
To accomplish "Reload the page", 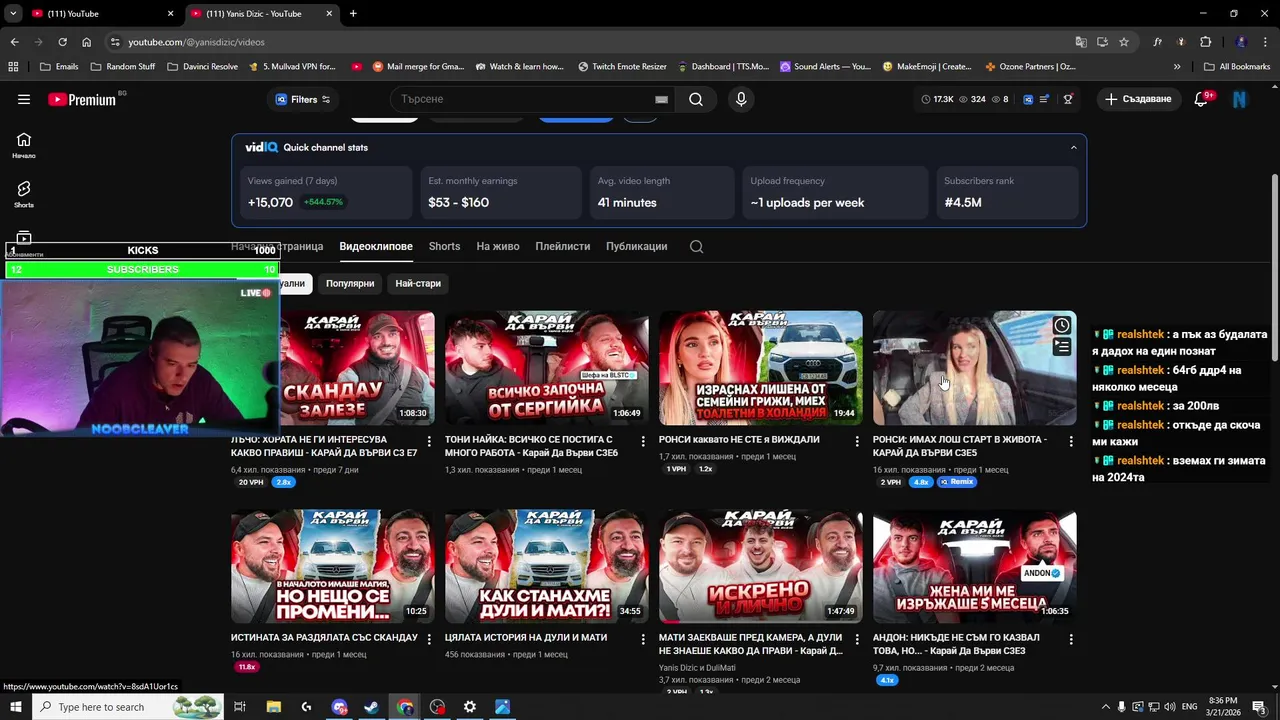I will pyautogui.click(x=62, y=42).
